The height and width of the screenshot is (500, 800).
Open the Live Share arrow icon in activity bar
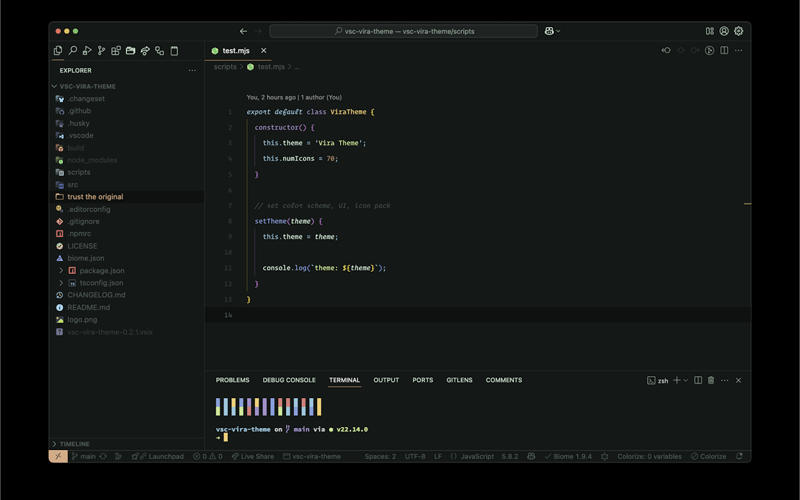coord(145,51)
